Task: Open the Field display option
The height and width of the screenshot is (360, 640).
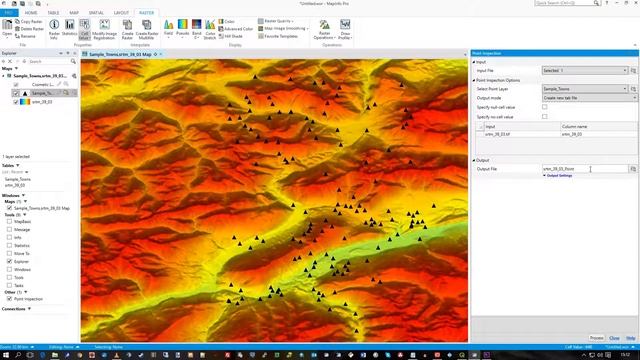Action: click(x=168, y=29)
